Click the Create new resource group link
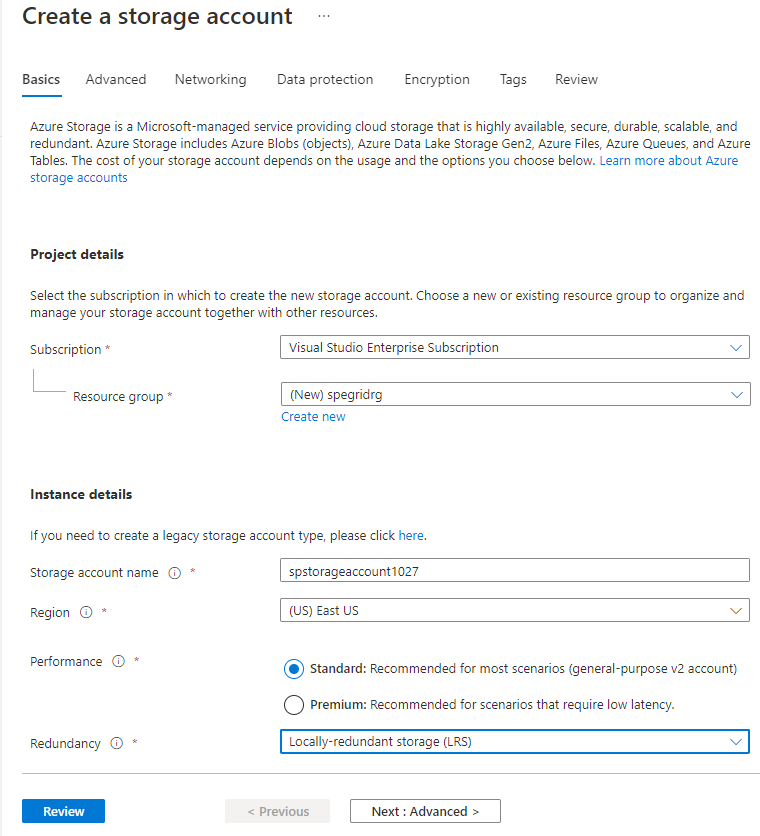This screenshot has width=760, height=836. click(313, 417)
